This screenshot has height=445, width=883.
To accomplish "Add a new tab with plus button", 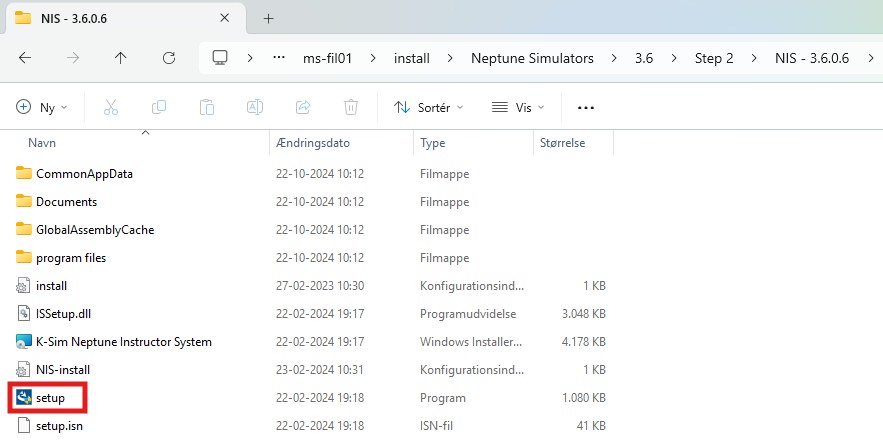I will pyautogui.click(x=268, y=18).
